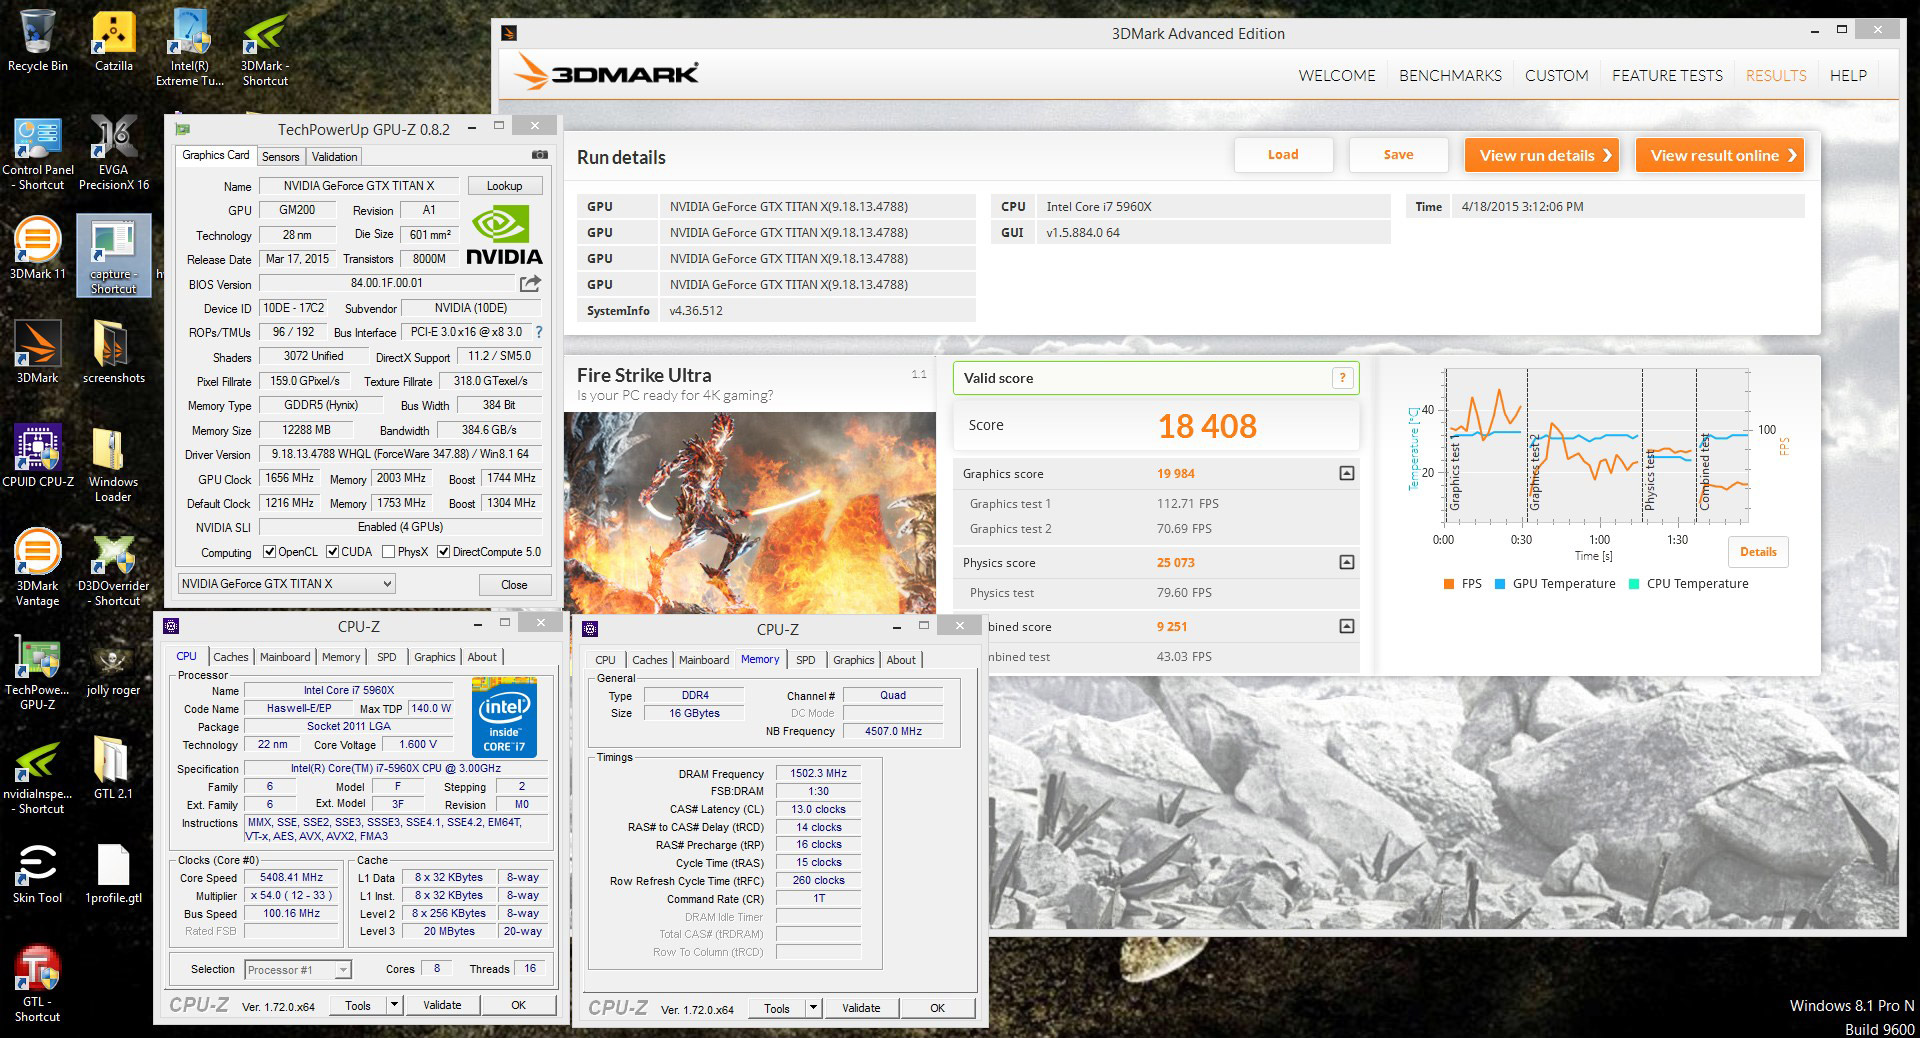1920x1038 pixels.
Task: Go to the CUSTOM section in 3DMark
Action: click(x=1556, y=76)
